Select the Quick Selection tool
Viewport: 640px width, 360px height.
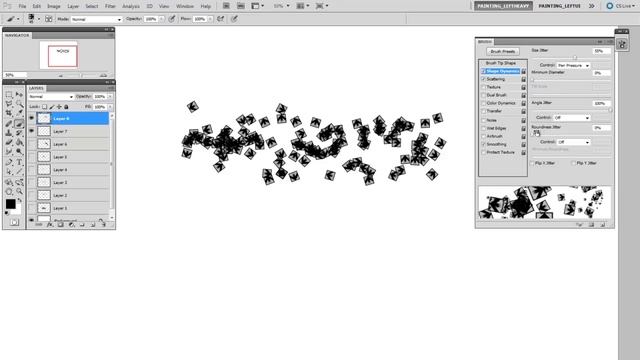[19, 104]
